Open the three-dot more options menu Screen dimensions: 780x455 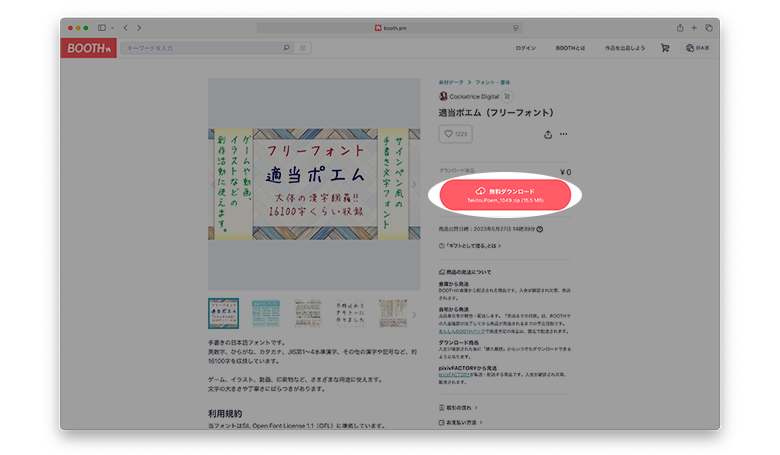click(x=563, y=134)
